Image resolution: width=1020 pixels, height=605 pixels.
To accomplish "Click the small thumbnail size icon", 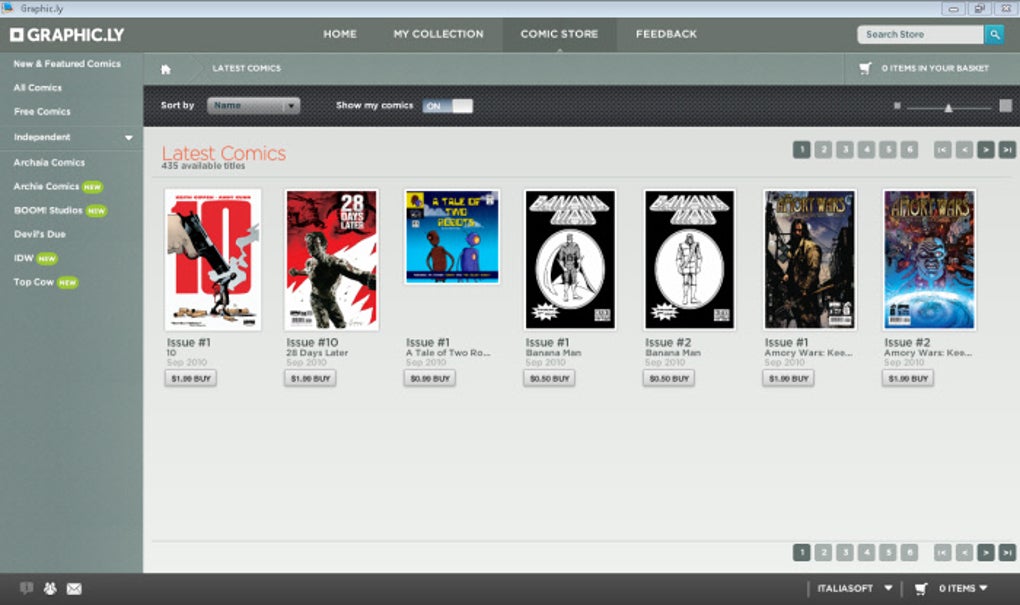I will [x=897, y=105].
